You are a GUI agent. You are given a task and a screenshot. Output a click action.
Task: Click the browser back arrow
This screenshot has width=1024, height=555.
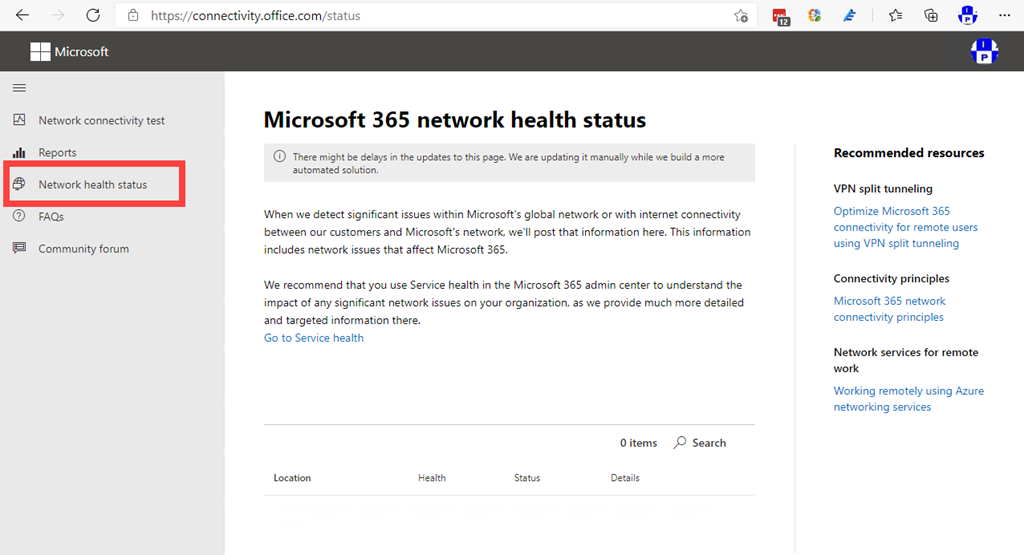(x=22, y=15)
